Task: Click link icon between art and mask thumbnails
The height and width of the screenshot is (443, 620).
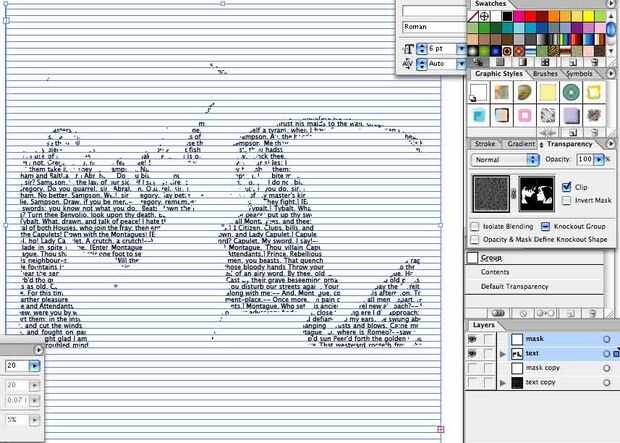Action: (514, 194)
